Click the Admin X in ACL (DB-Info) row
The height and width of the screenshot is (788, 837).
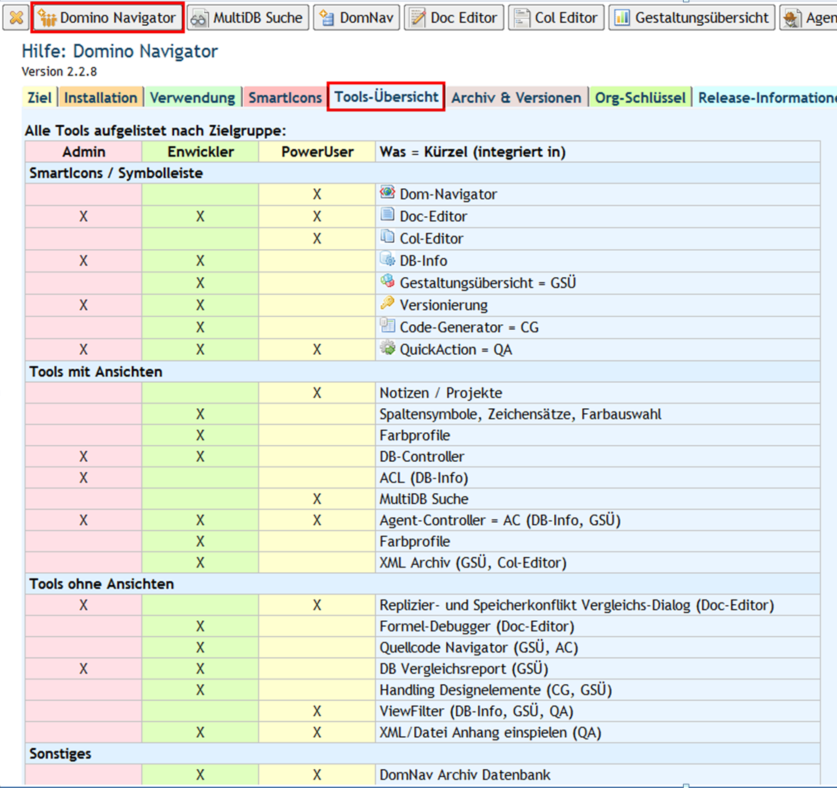83,478
